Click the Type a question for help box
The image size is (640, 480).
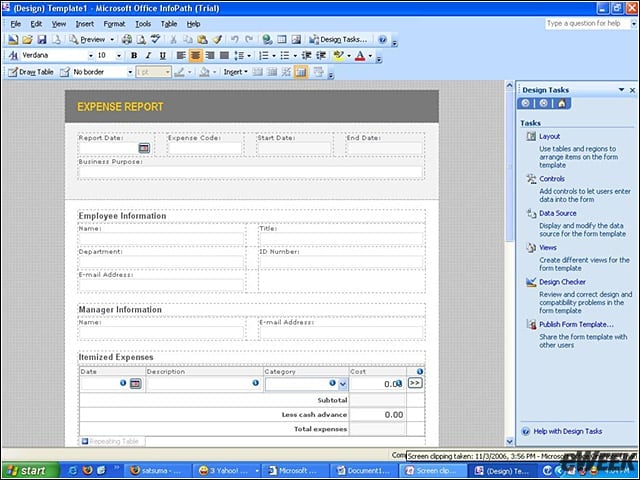click(587, 24)
